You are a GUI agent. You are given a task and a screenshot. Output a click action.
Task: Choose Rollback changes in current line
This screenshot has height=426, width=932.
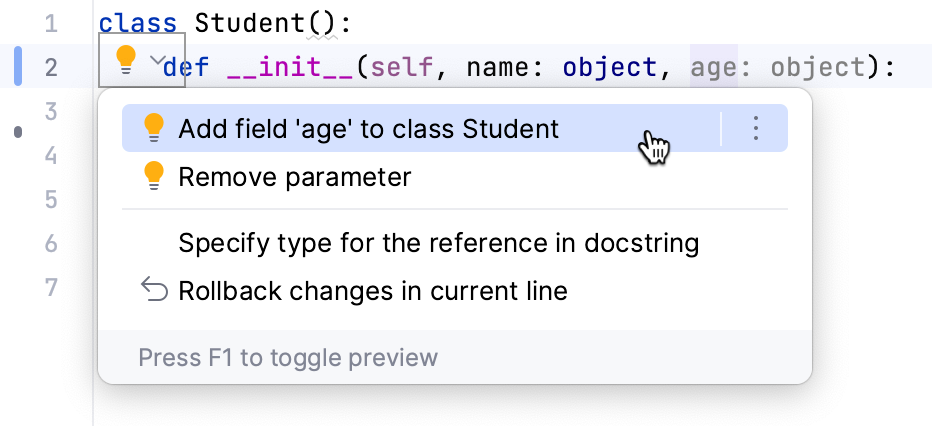[372, 291]
